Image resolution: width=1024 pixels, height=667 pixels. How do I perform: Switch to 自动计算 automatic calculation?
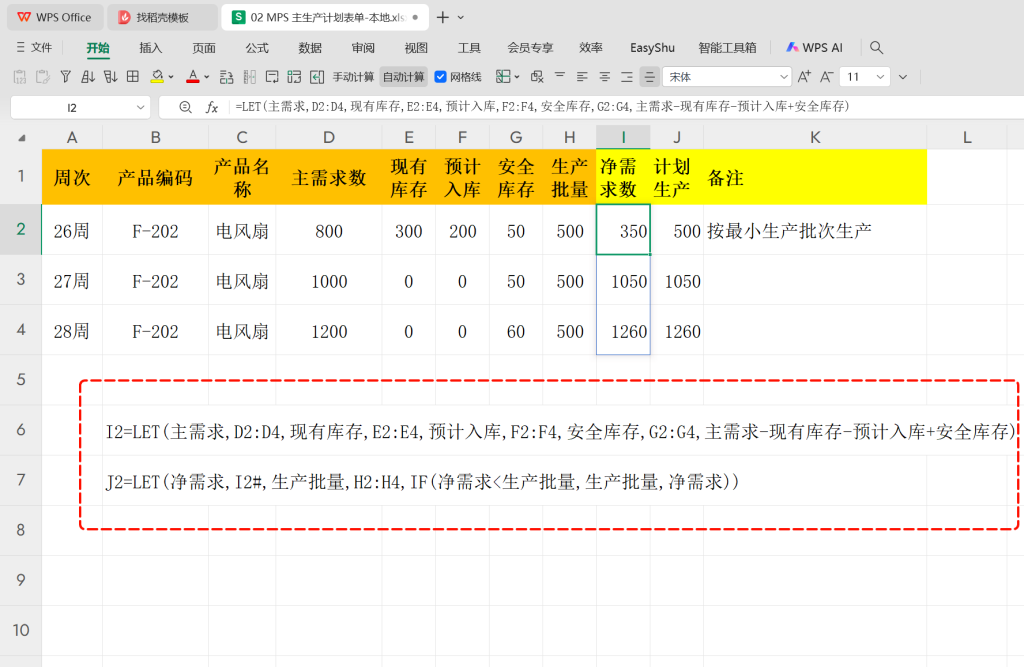coord(404,77)
